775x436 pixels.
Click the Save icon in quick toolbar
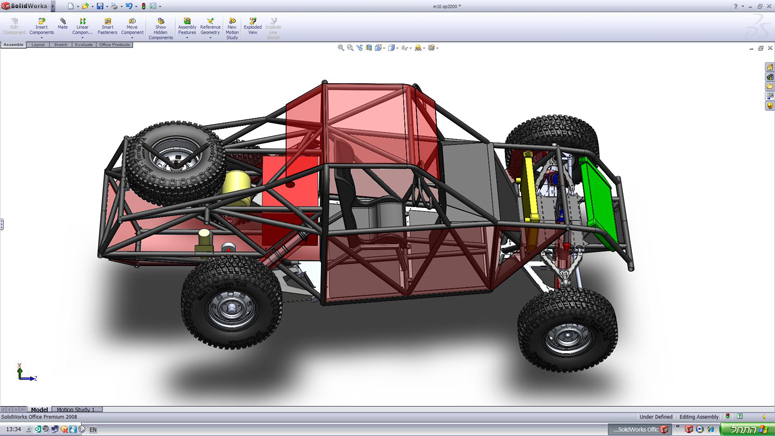tap(100, 6)
